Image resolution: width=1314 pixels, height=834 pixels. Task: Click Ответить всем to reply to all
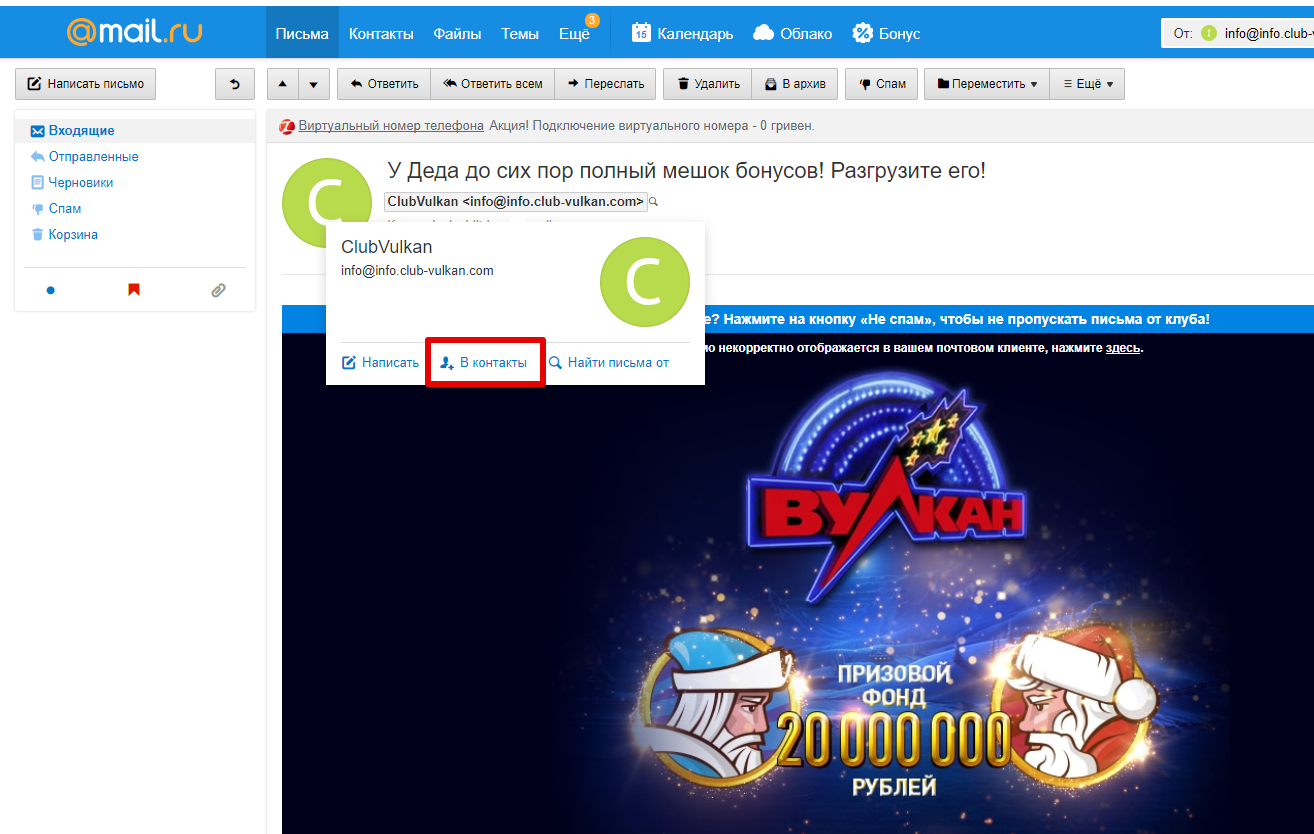click(492, 84)
